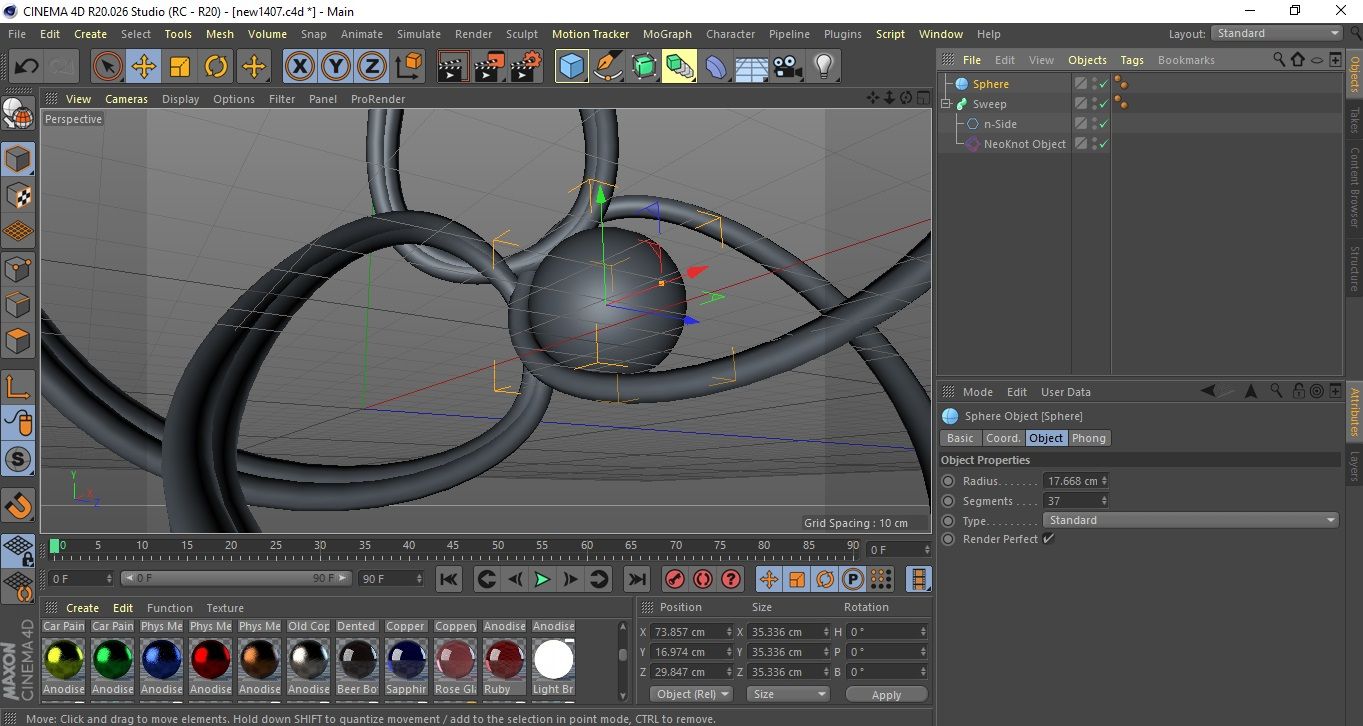Viewport: 1363px width, 726px height.
Task: Open the sphere Type dropdown
Action: [x=1190, y=520]
